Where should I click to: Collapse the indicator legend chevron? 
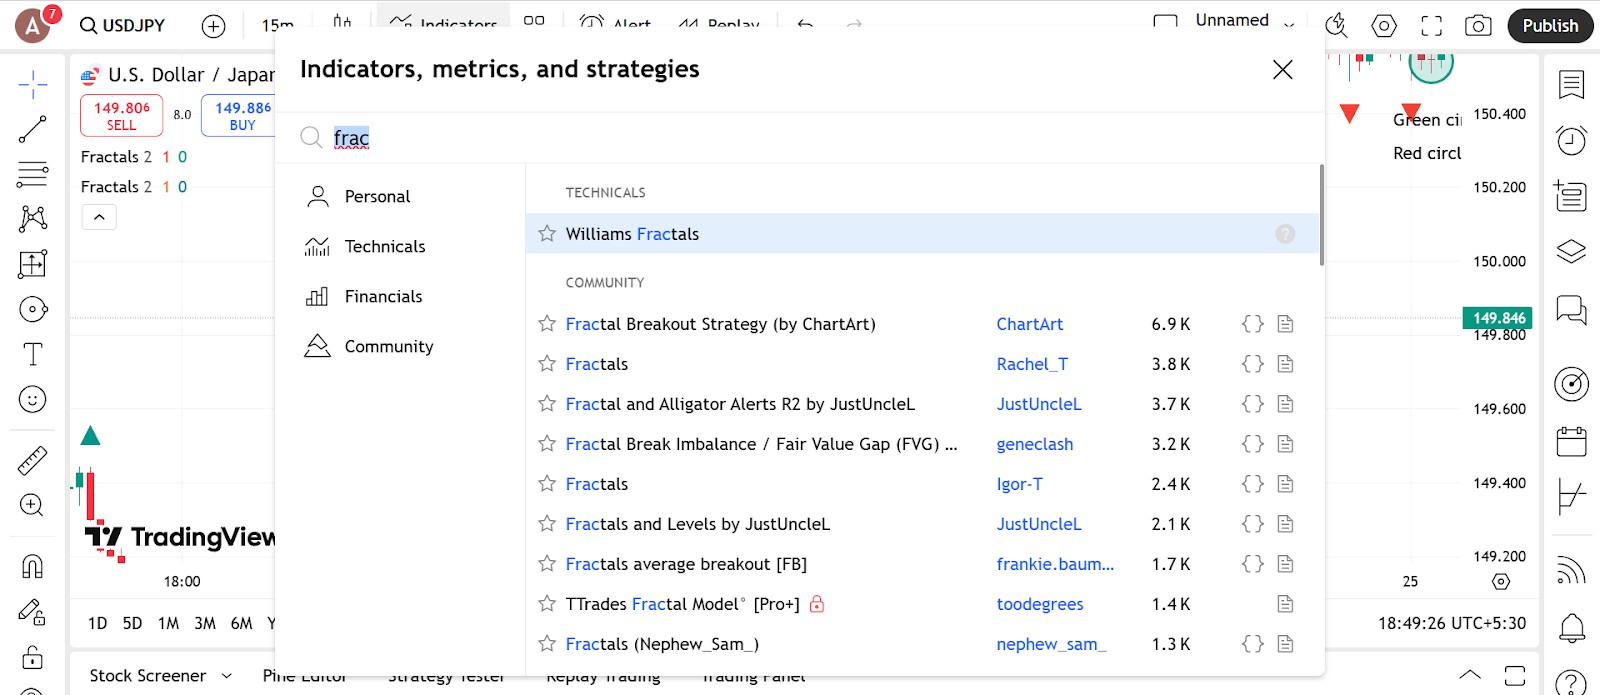coord(99,217)
